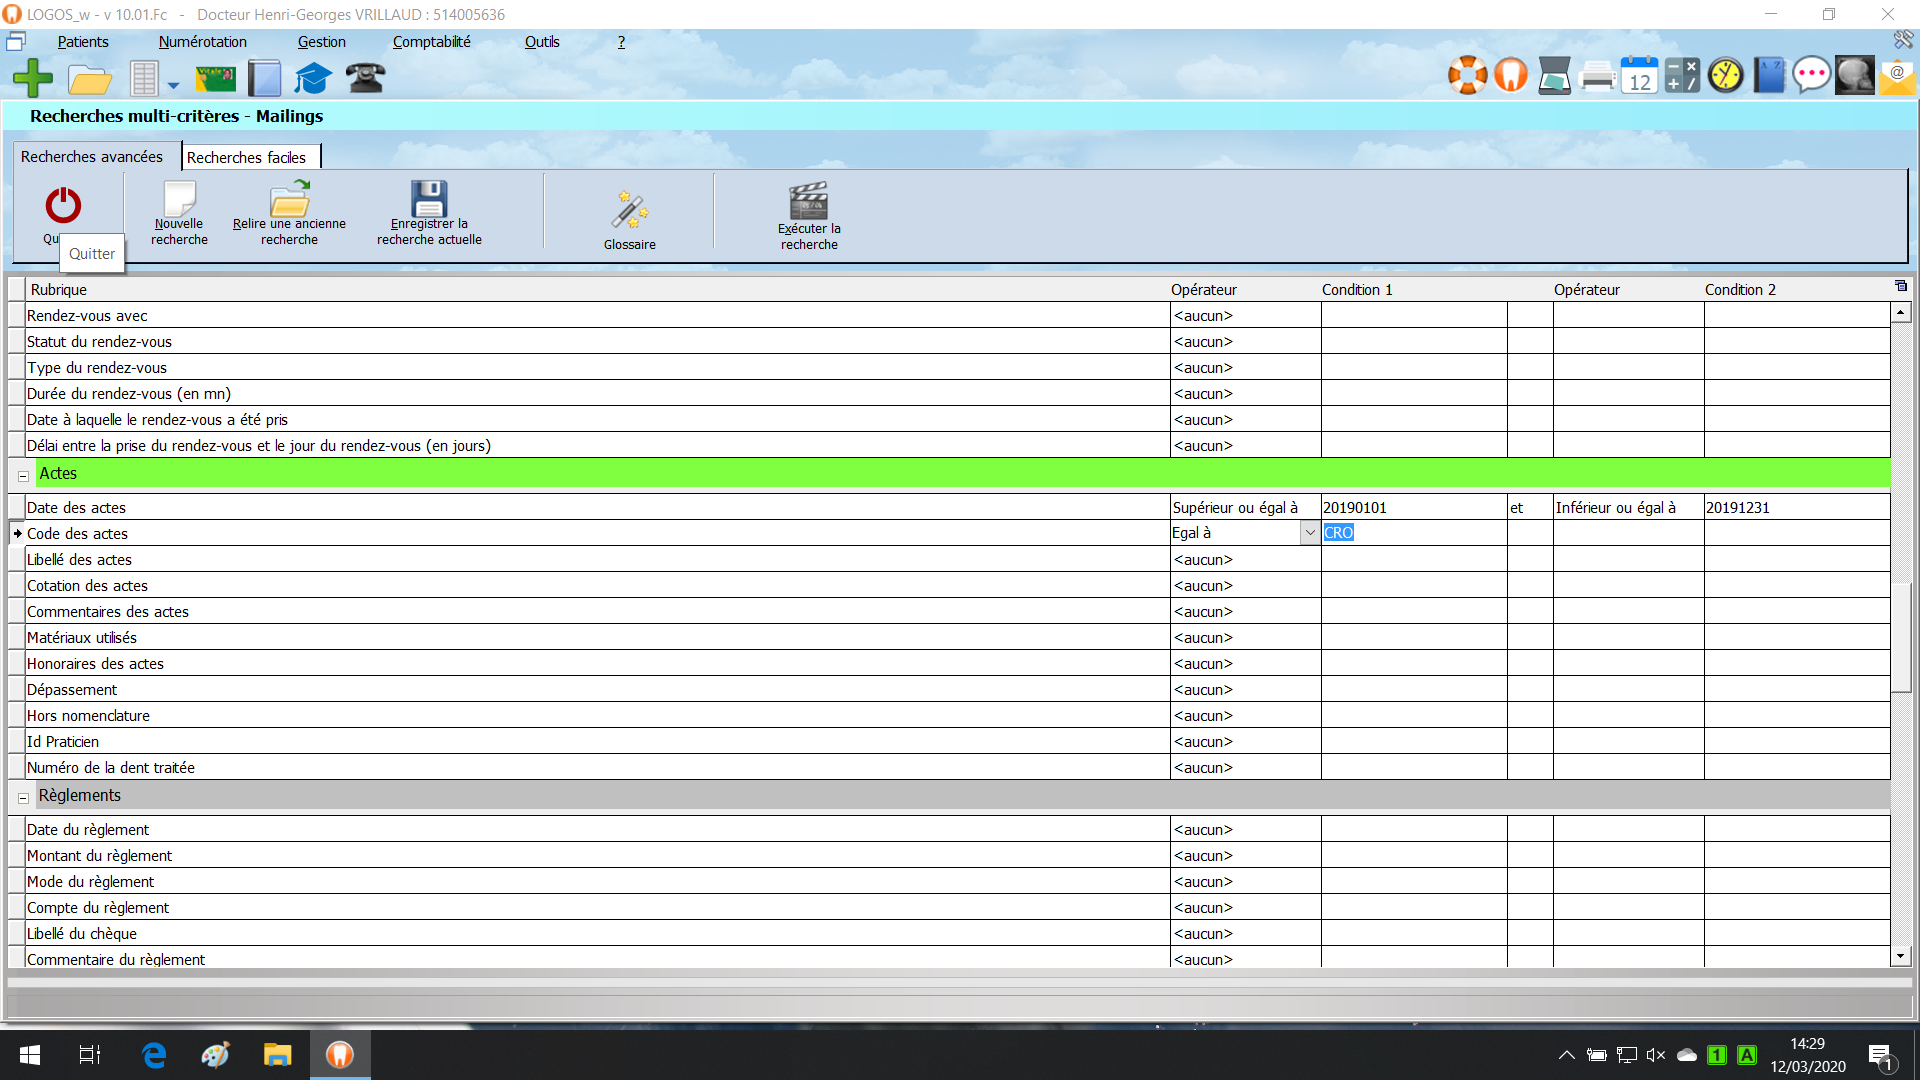Click the skull X-ray imaging icon
This screenshot has width=1920, height=1080.
pyautogui.click(x=1854, y=76)
